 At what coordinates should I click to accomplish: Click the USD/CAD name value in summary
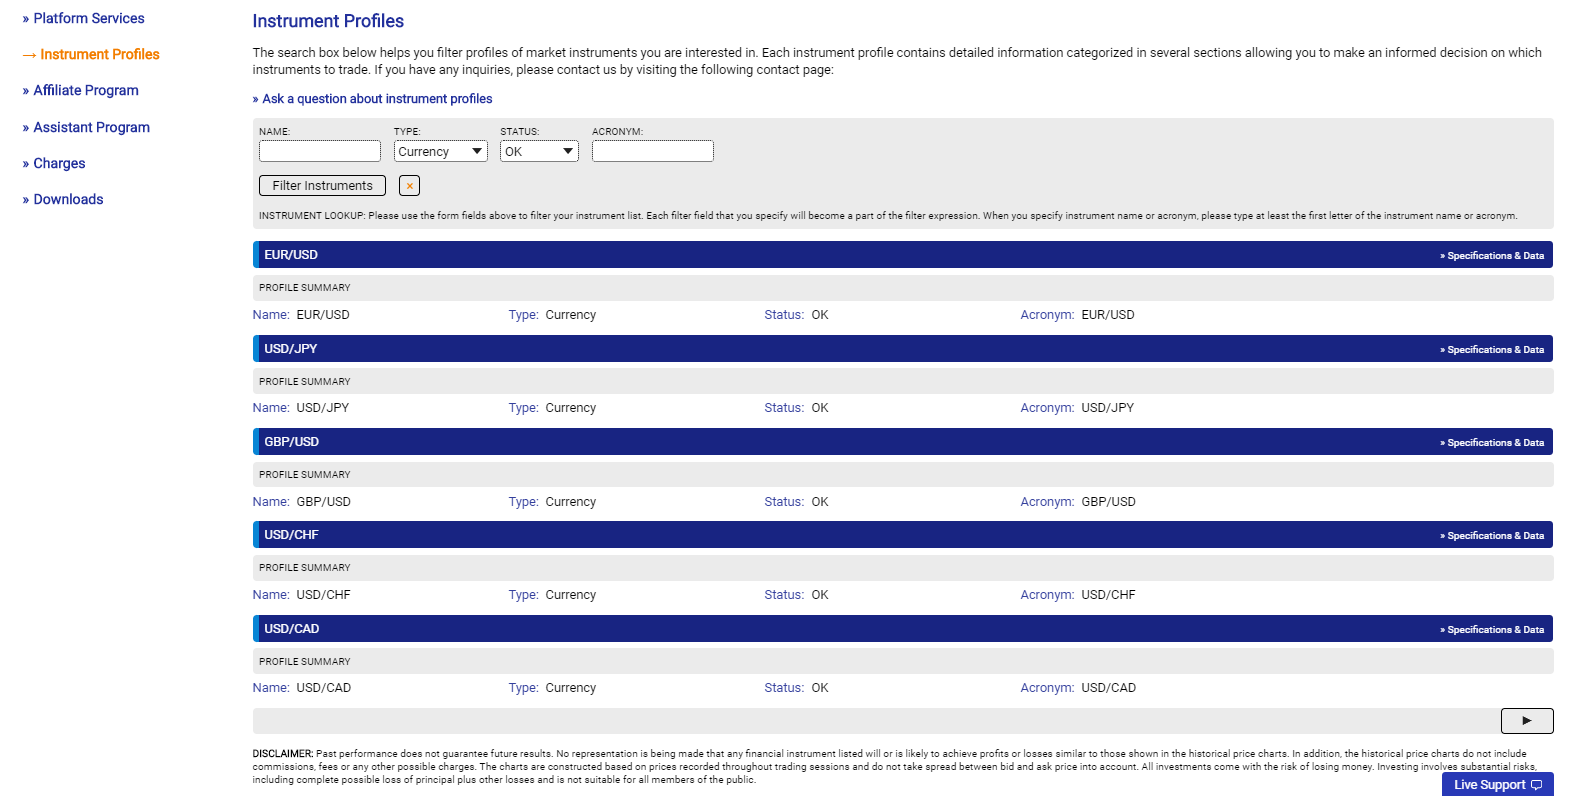(324, 688)
